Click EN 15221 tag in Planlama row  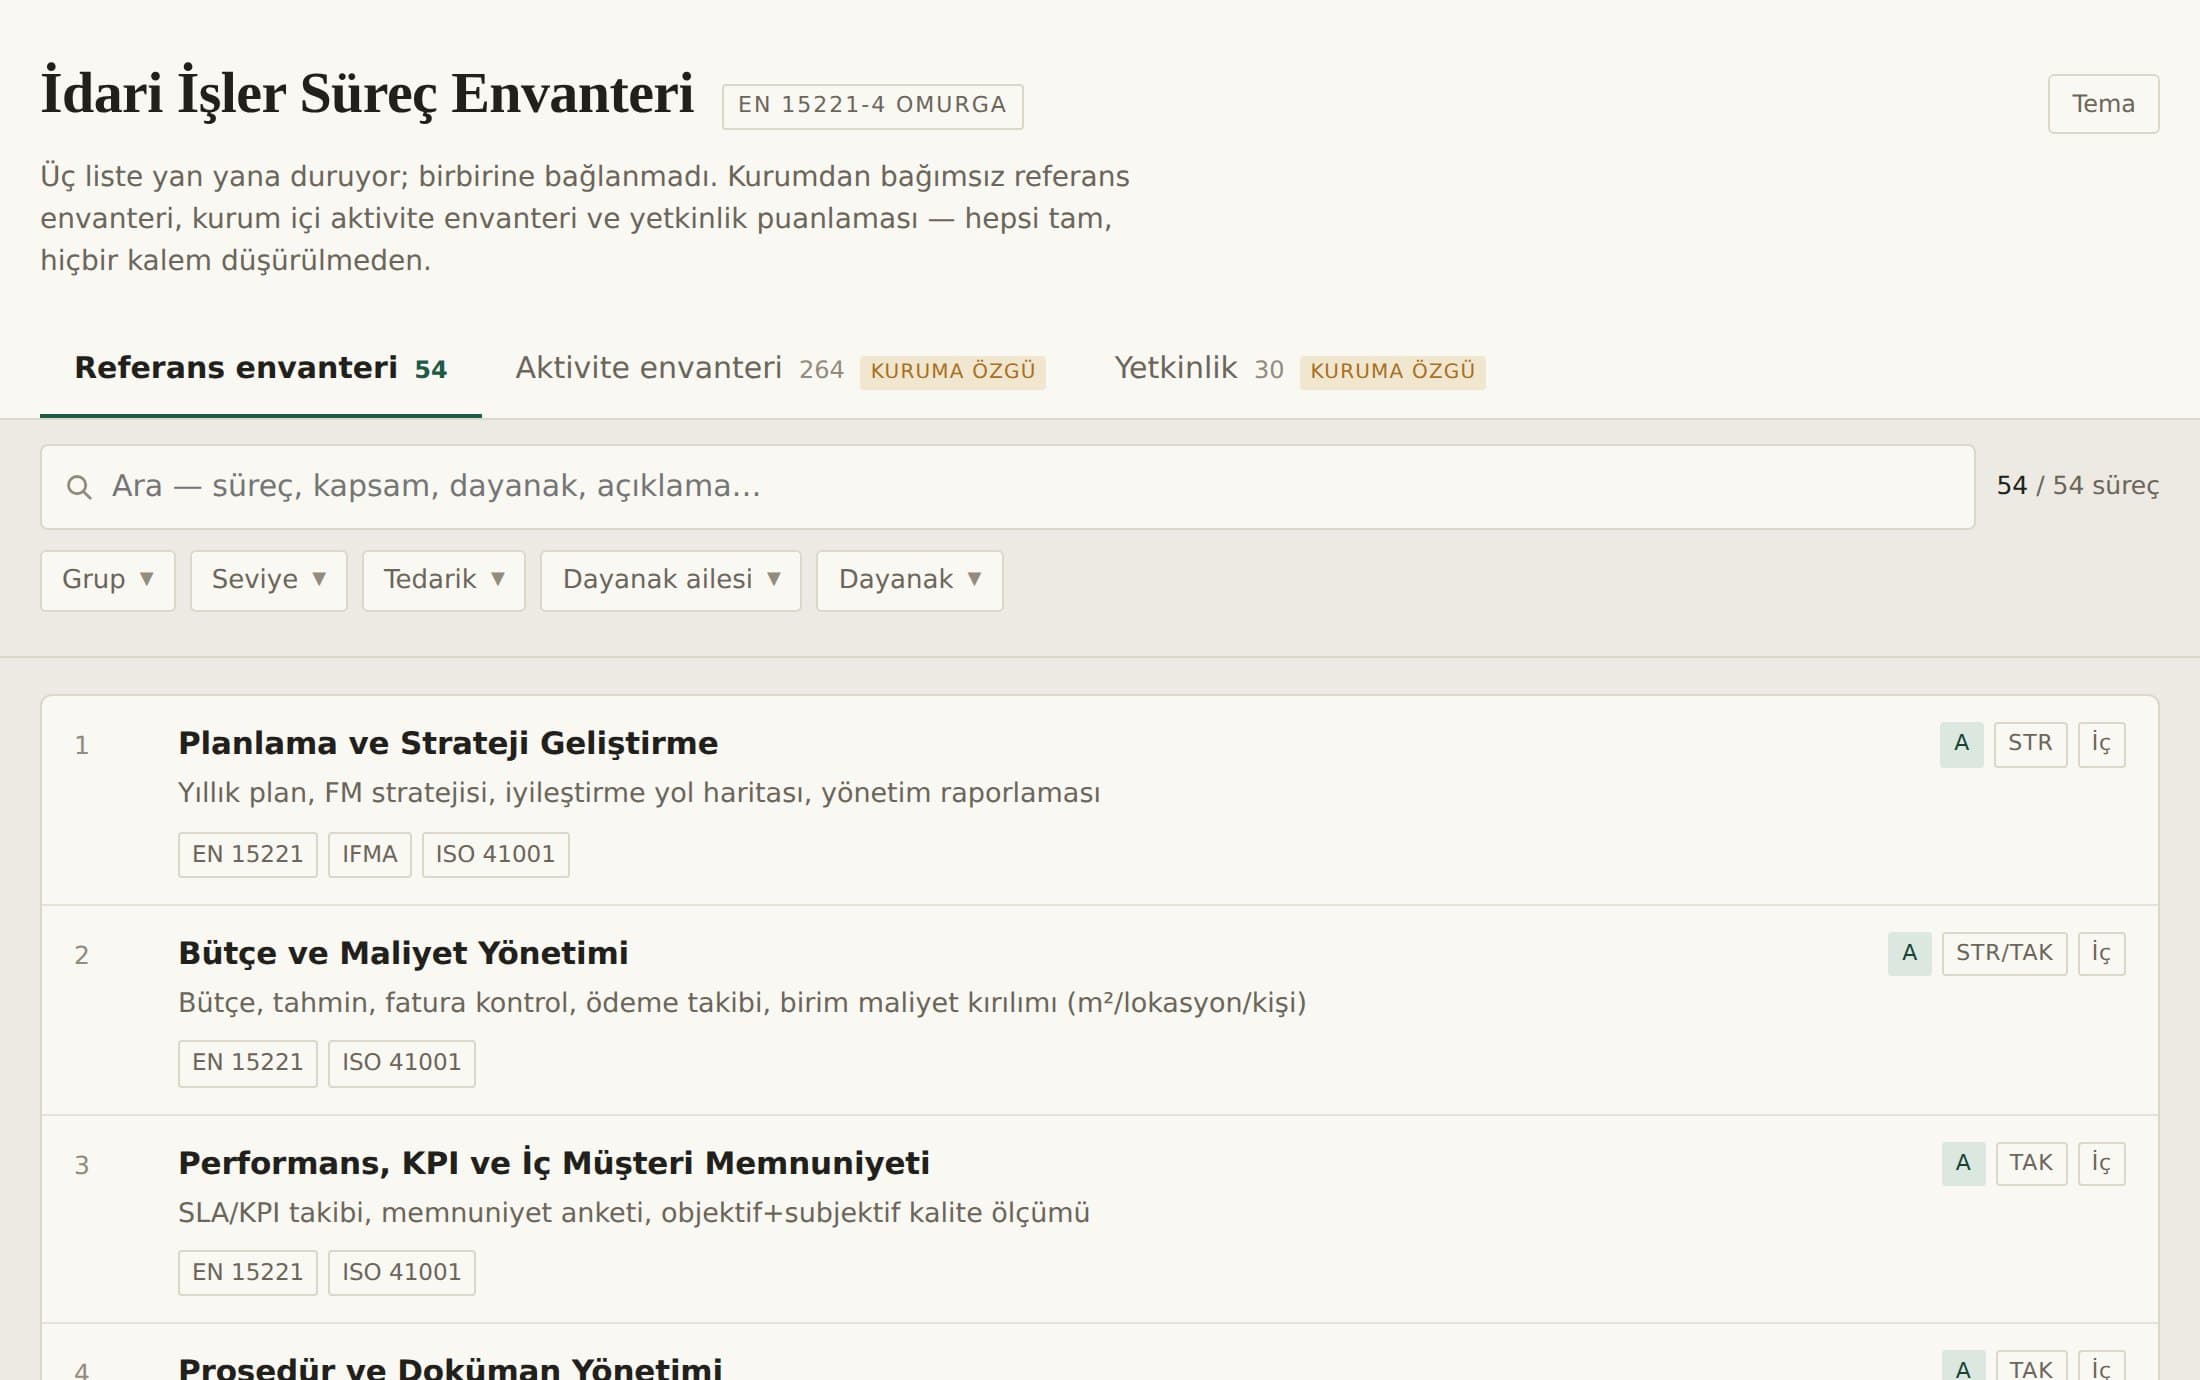[x=248, y=854]
